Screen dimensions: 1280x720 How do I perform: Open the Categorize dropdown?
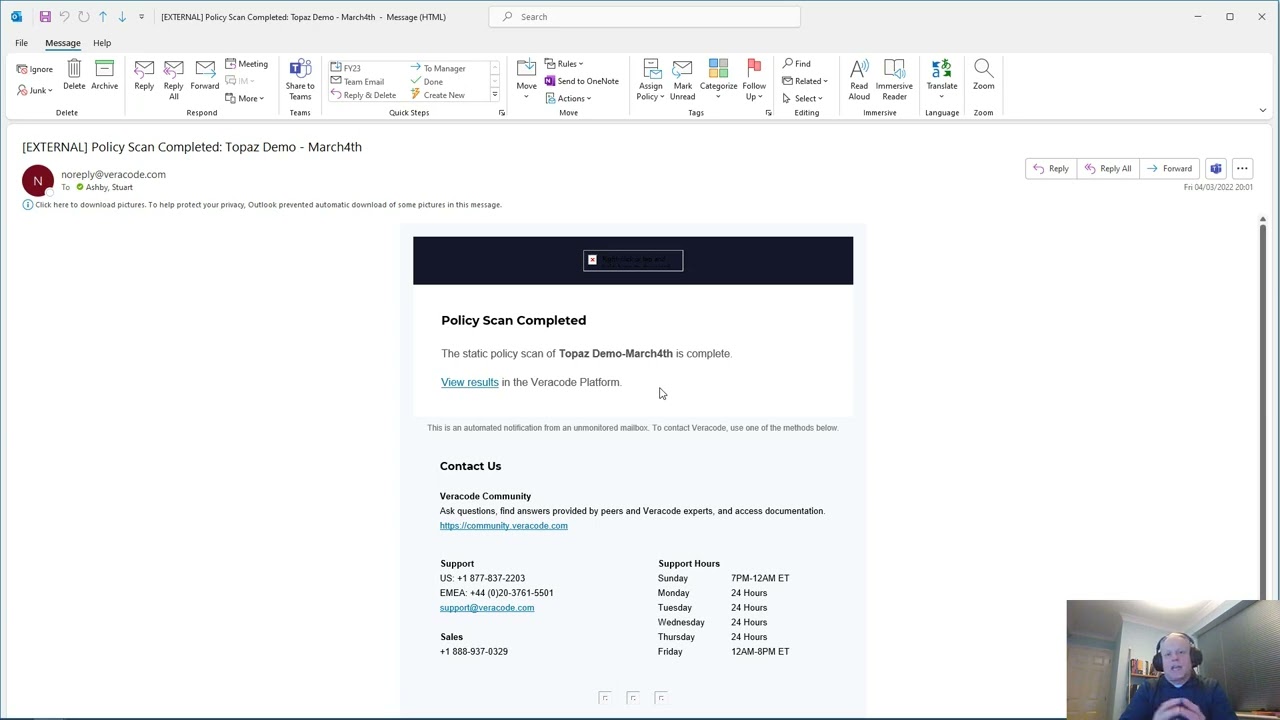click(x=718, y=80)
